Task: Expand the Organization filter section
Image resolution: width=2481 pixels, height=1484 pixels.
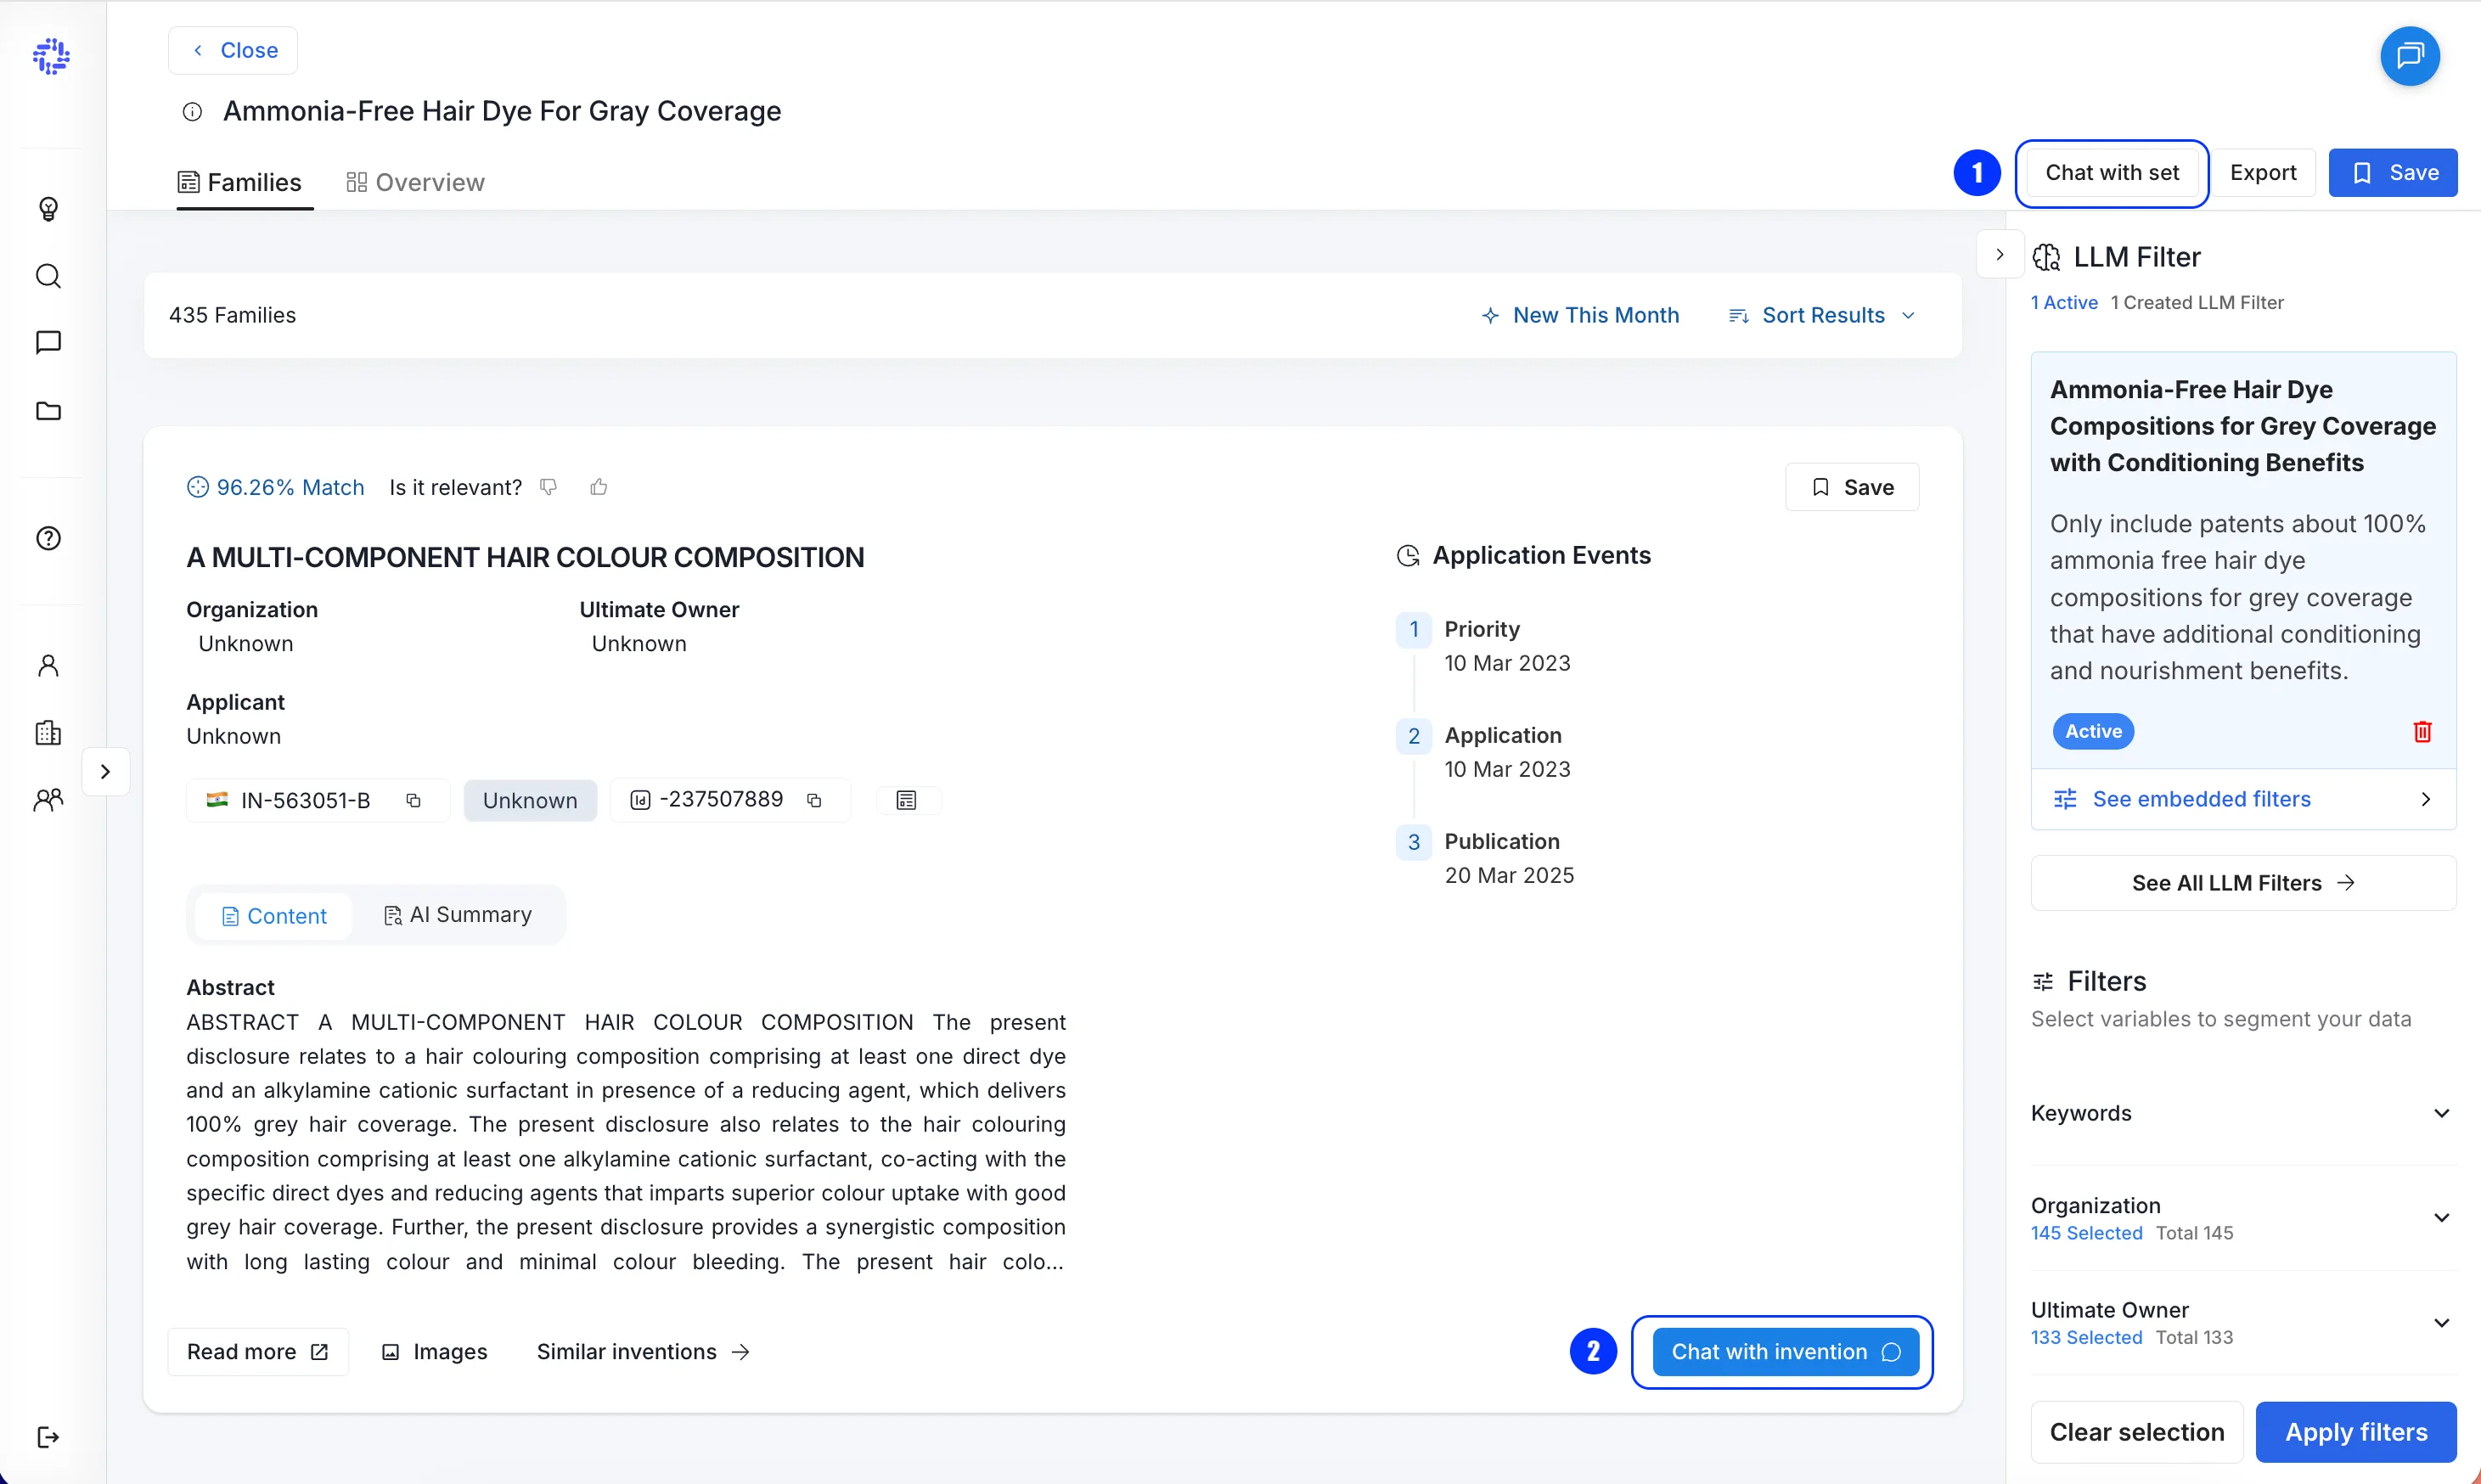Action: pyautogui.click(x=2243, y=1217)
